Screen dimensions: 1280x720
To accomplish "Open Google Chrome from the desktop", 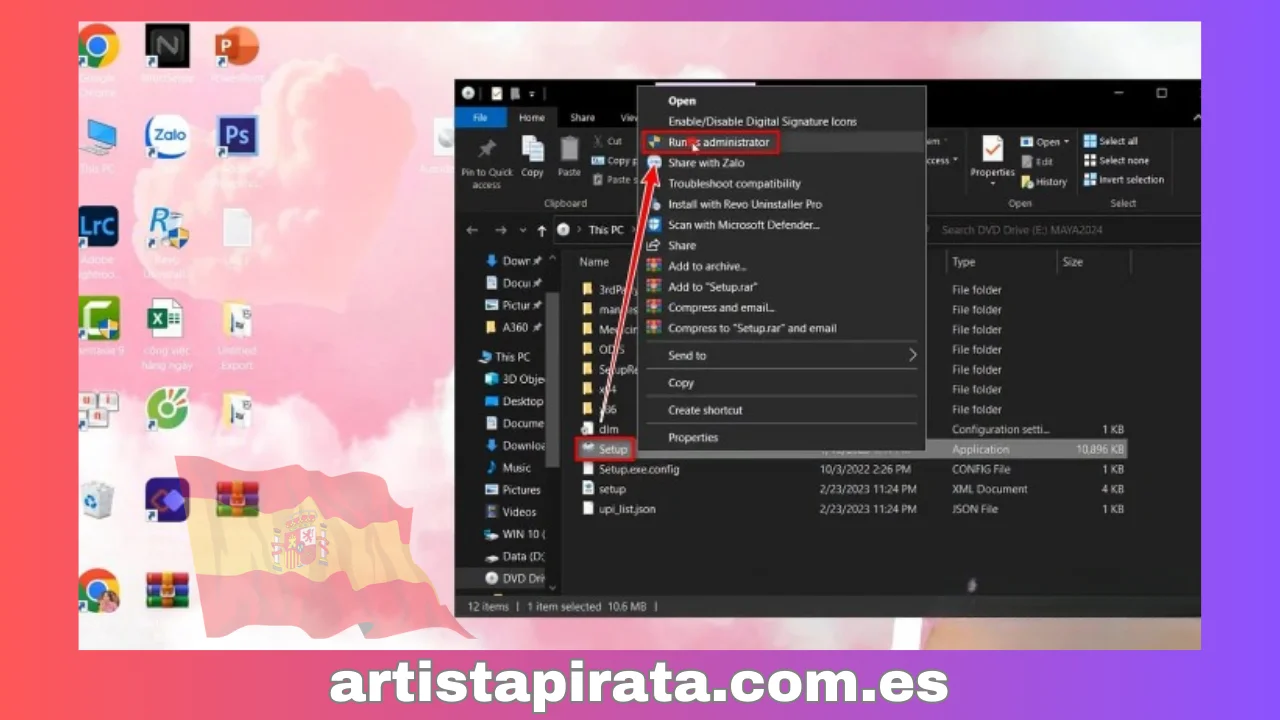I will pos(98,46).
